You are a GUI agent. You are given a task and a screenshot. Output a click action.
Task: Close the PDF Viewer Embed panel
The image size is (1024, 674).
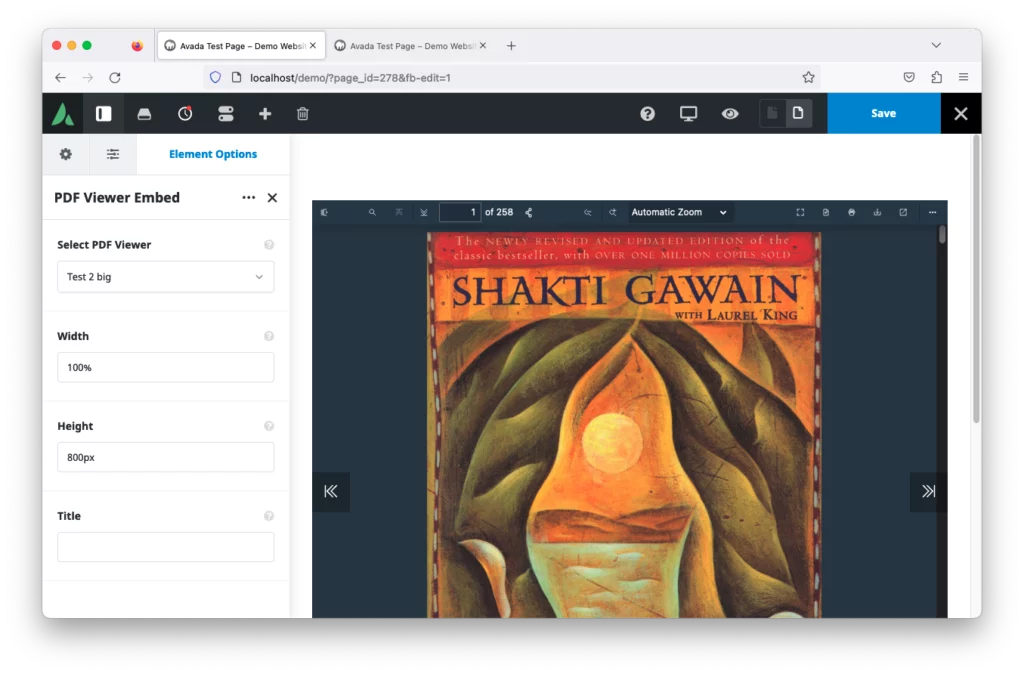(272, 197)
